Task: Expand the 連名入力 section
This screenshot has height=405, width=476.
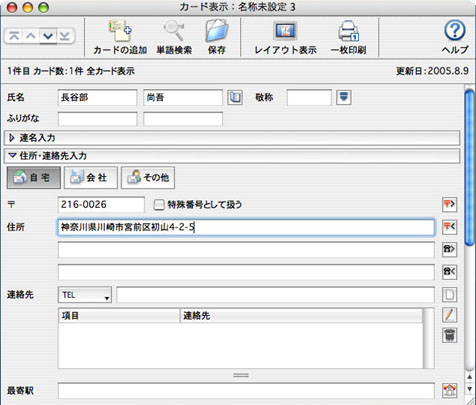Action: point(12,138)
